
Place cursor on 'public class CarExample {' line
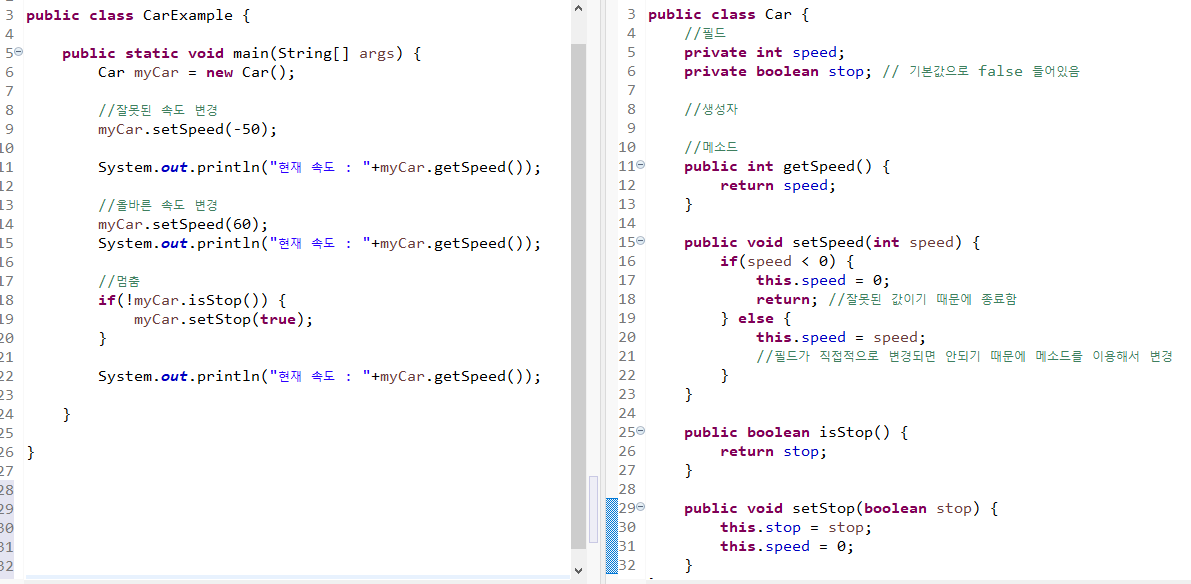pos(137,15)
